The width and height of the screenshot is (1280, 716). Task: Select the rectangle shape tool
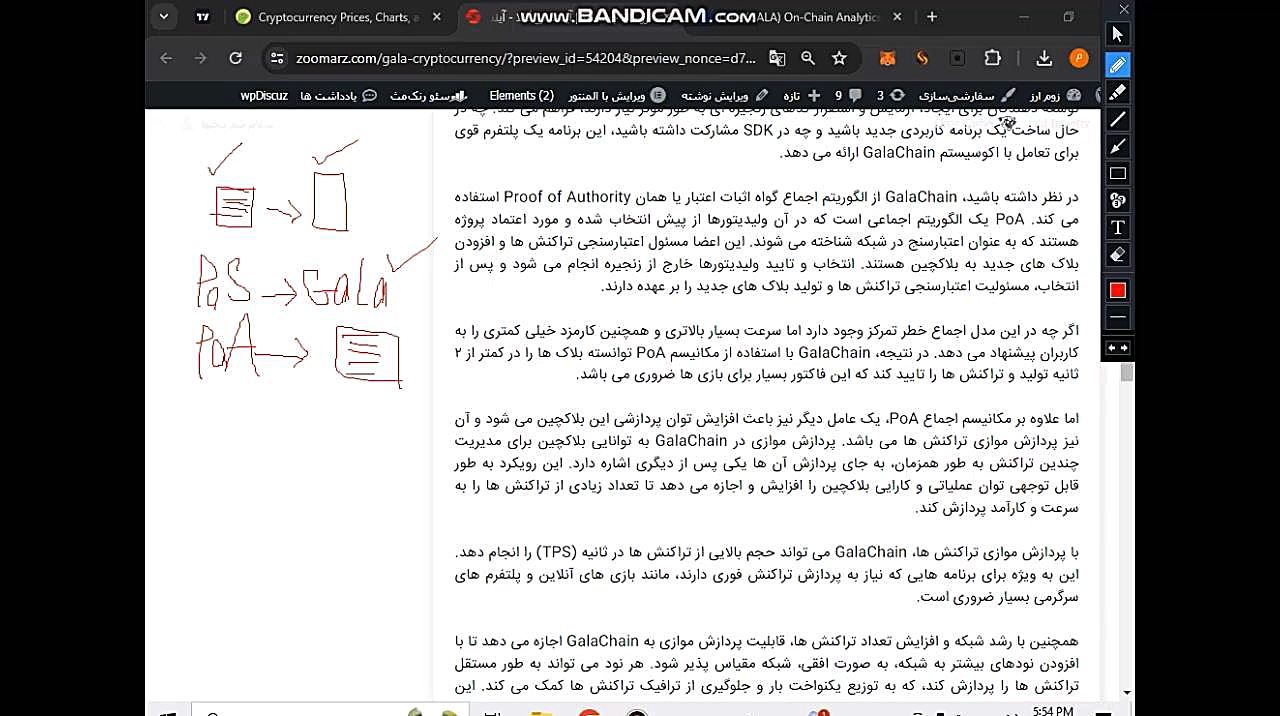(1118, 173)
